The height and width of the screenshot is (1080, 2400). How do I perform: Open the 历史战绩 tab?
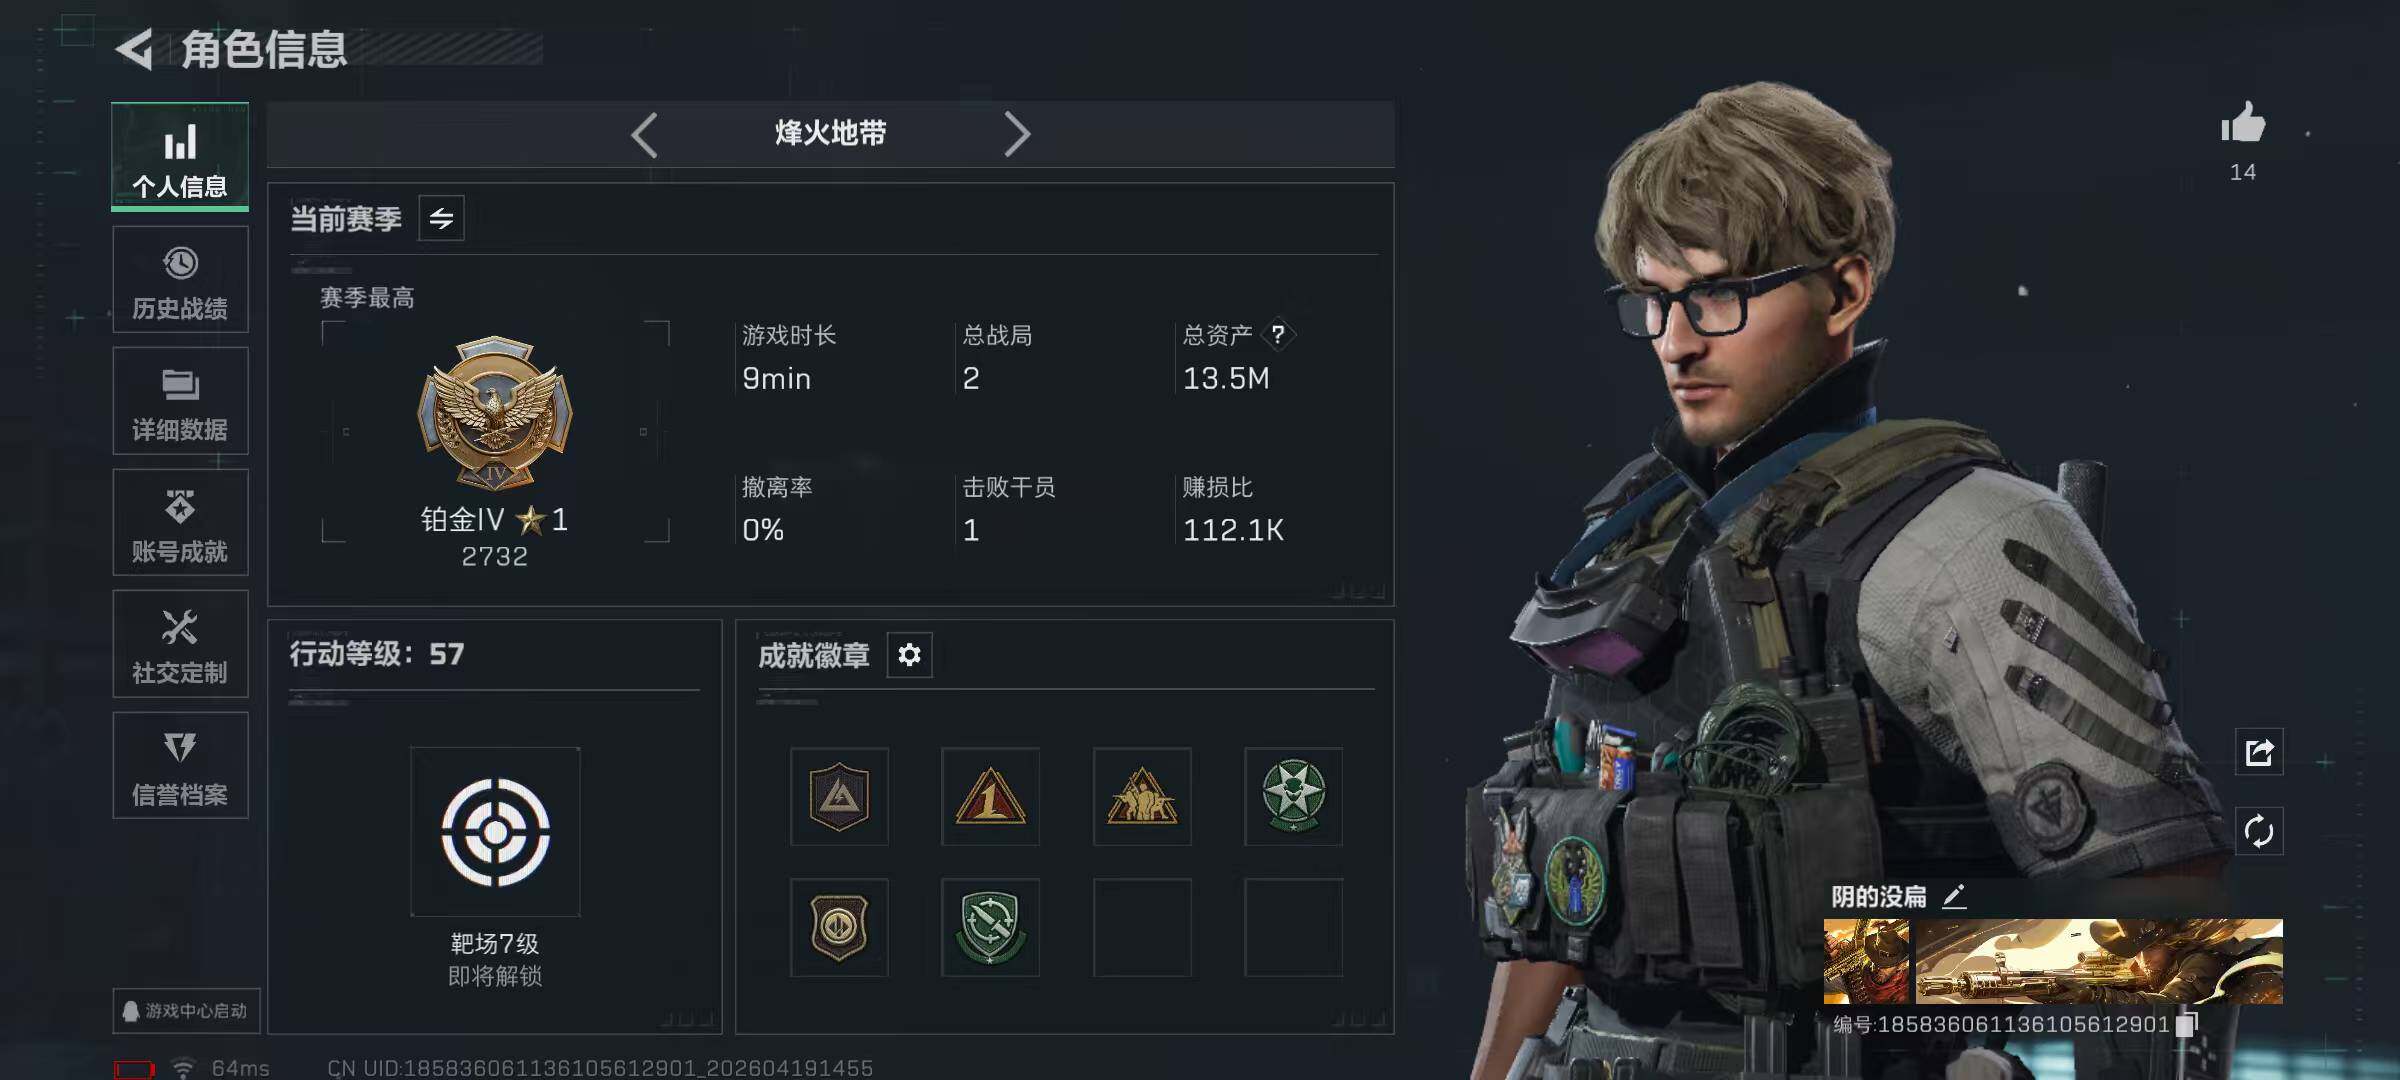pyautogui.click(x=180, y=280)
